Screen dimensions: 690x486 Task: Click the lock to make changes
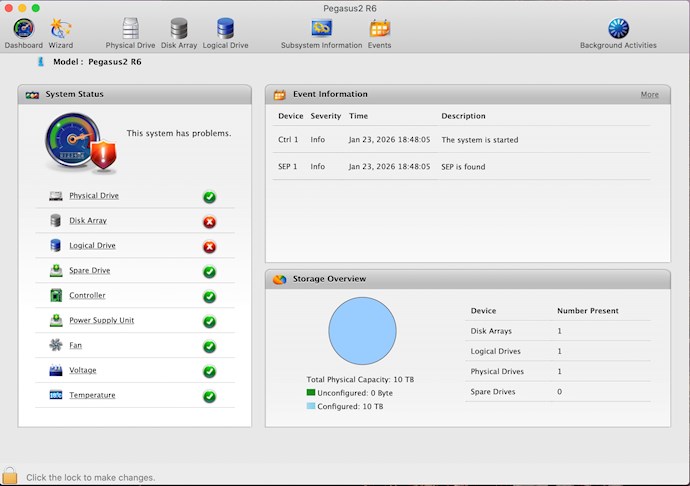tap(11, 476)
